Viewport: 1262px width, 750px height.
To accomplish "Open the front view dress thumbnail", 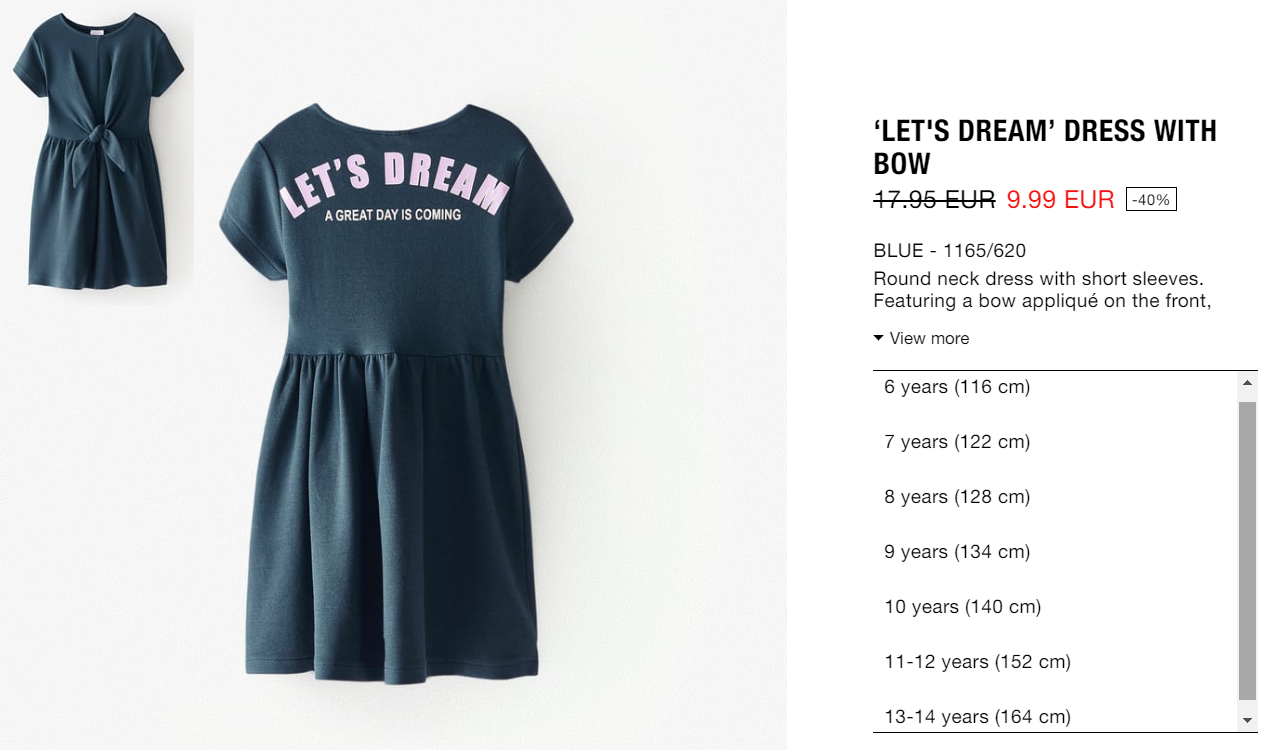I will tap(97, 150).
